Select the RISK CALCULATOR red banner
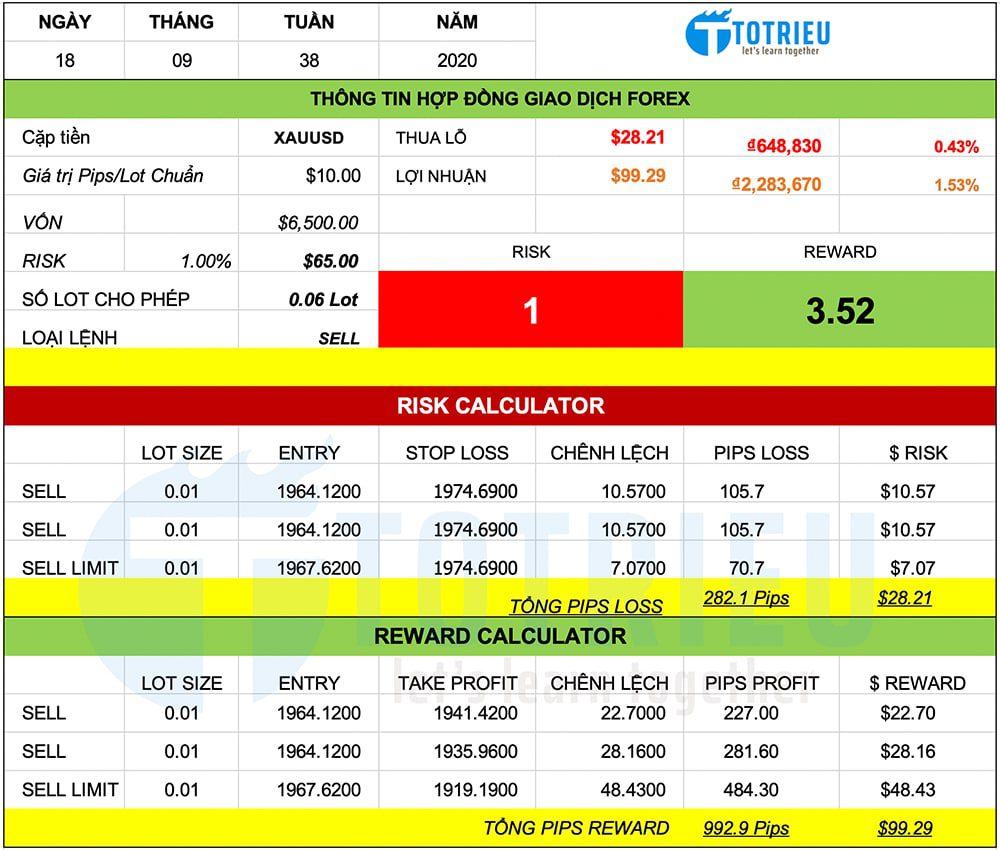 click(x=500, y=406)
